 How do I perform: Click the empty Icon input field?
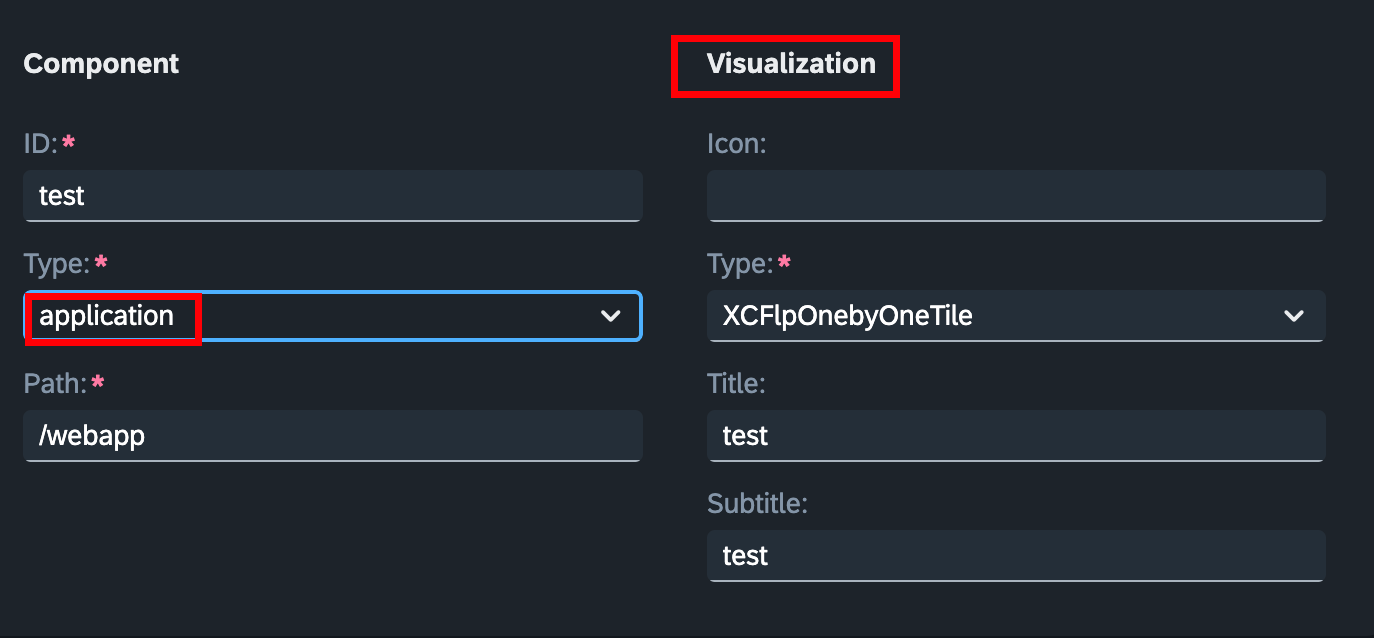point(1016,196)
